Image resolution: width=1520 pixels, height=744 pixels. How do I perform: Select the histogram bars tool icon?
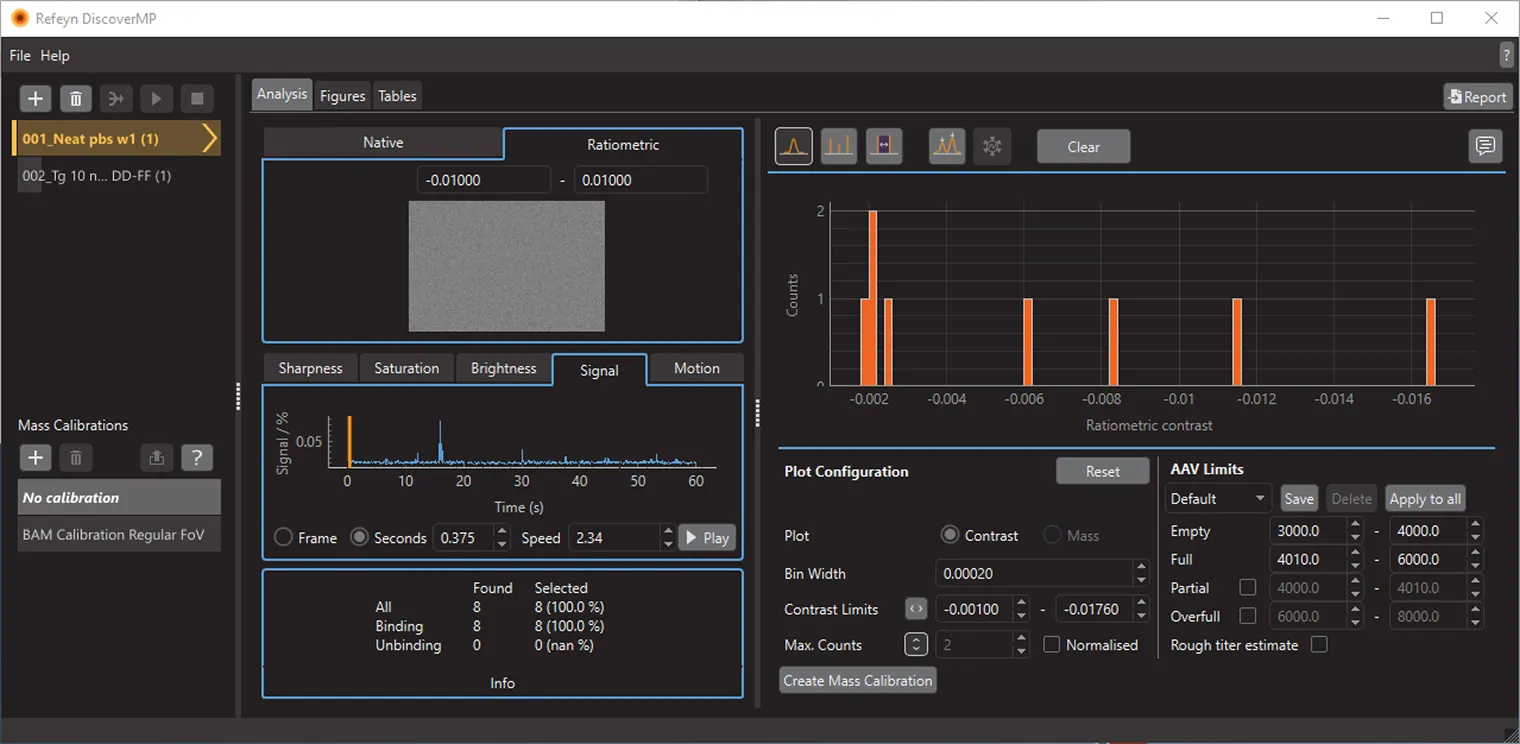[x=839, y=146]
